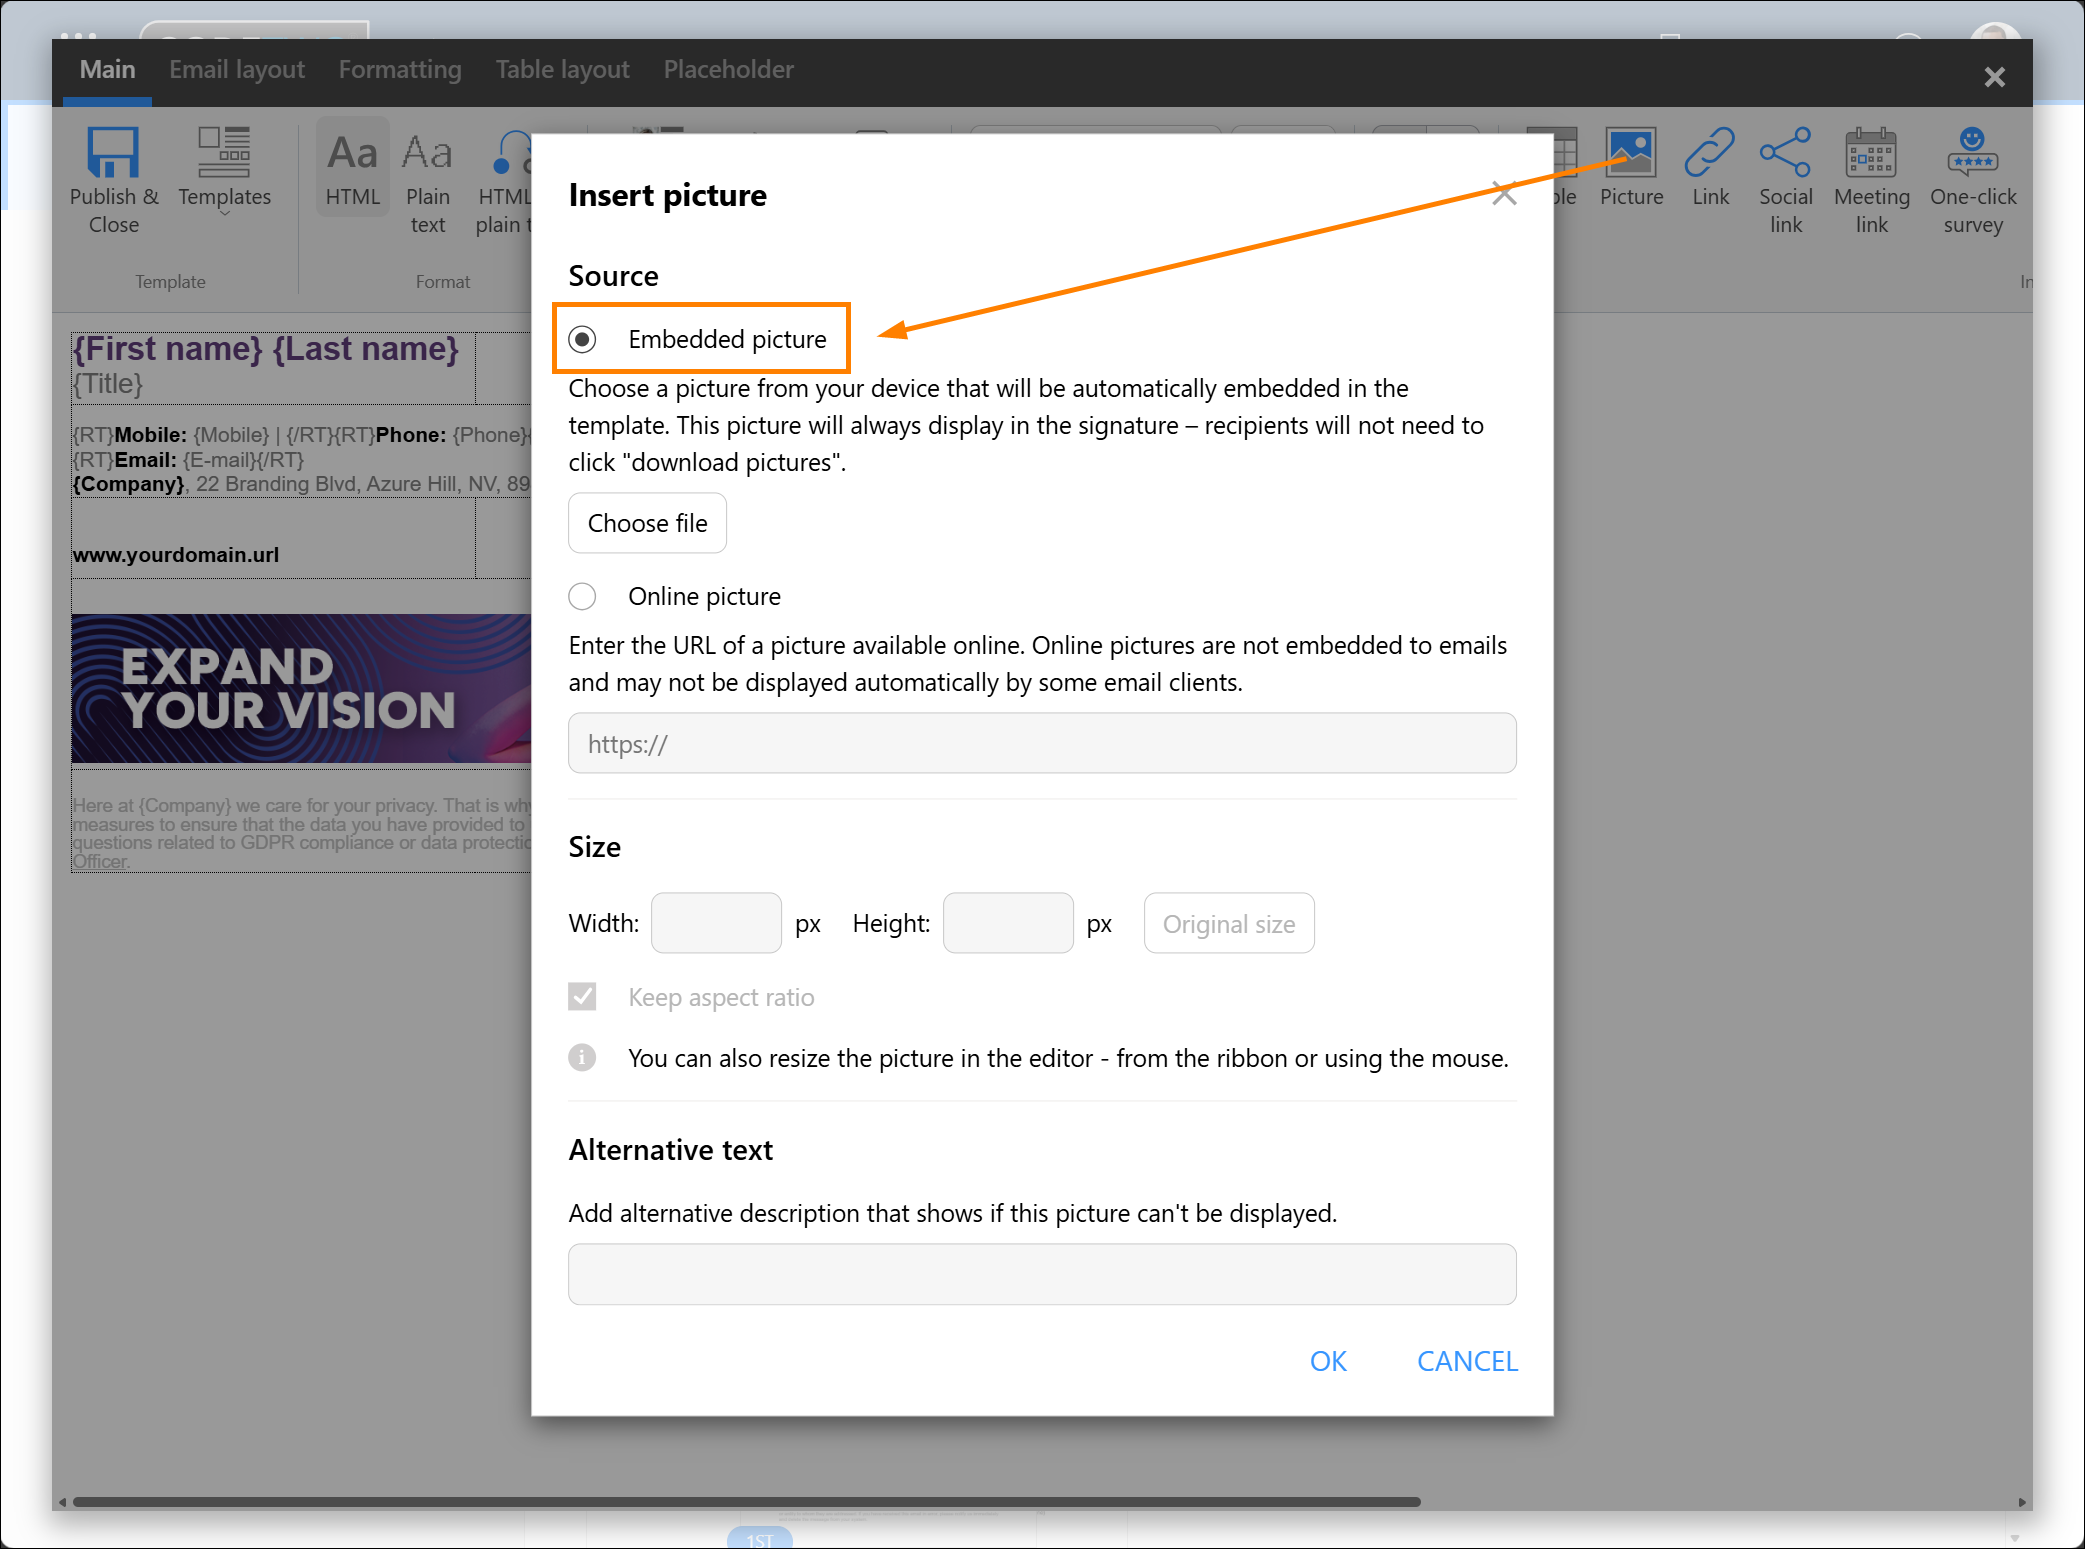Screen dimensions: 2085x1549
Task: Click the {Title} placeholder text
Action: pyautogui.click(x=108, y=384)
